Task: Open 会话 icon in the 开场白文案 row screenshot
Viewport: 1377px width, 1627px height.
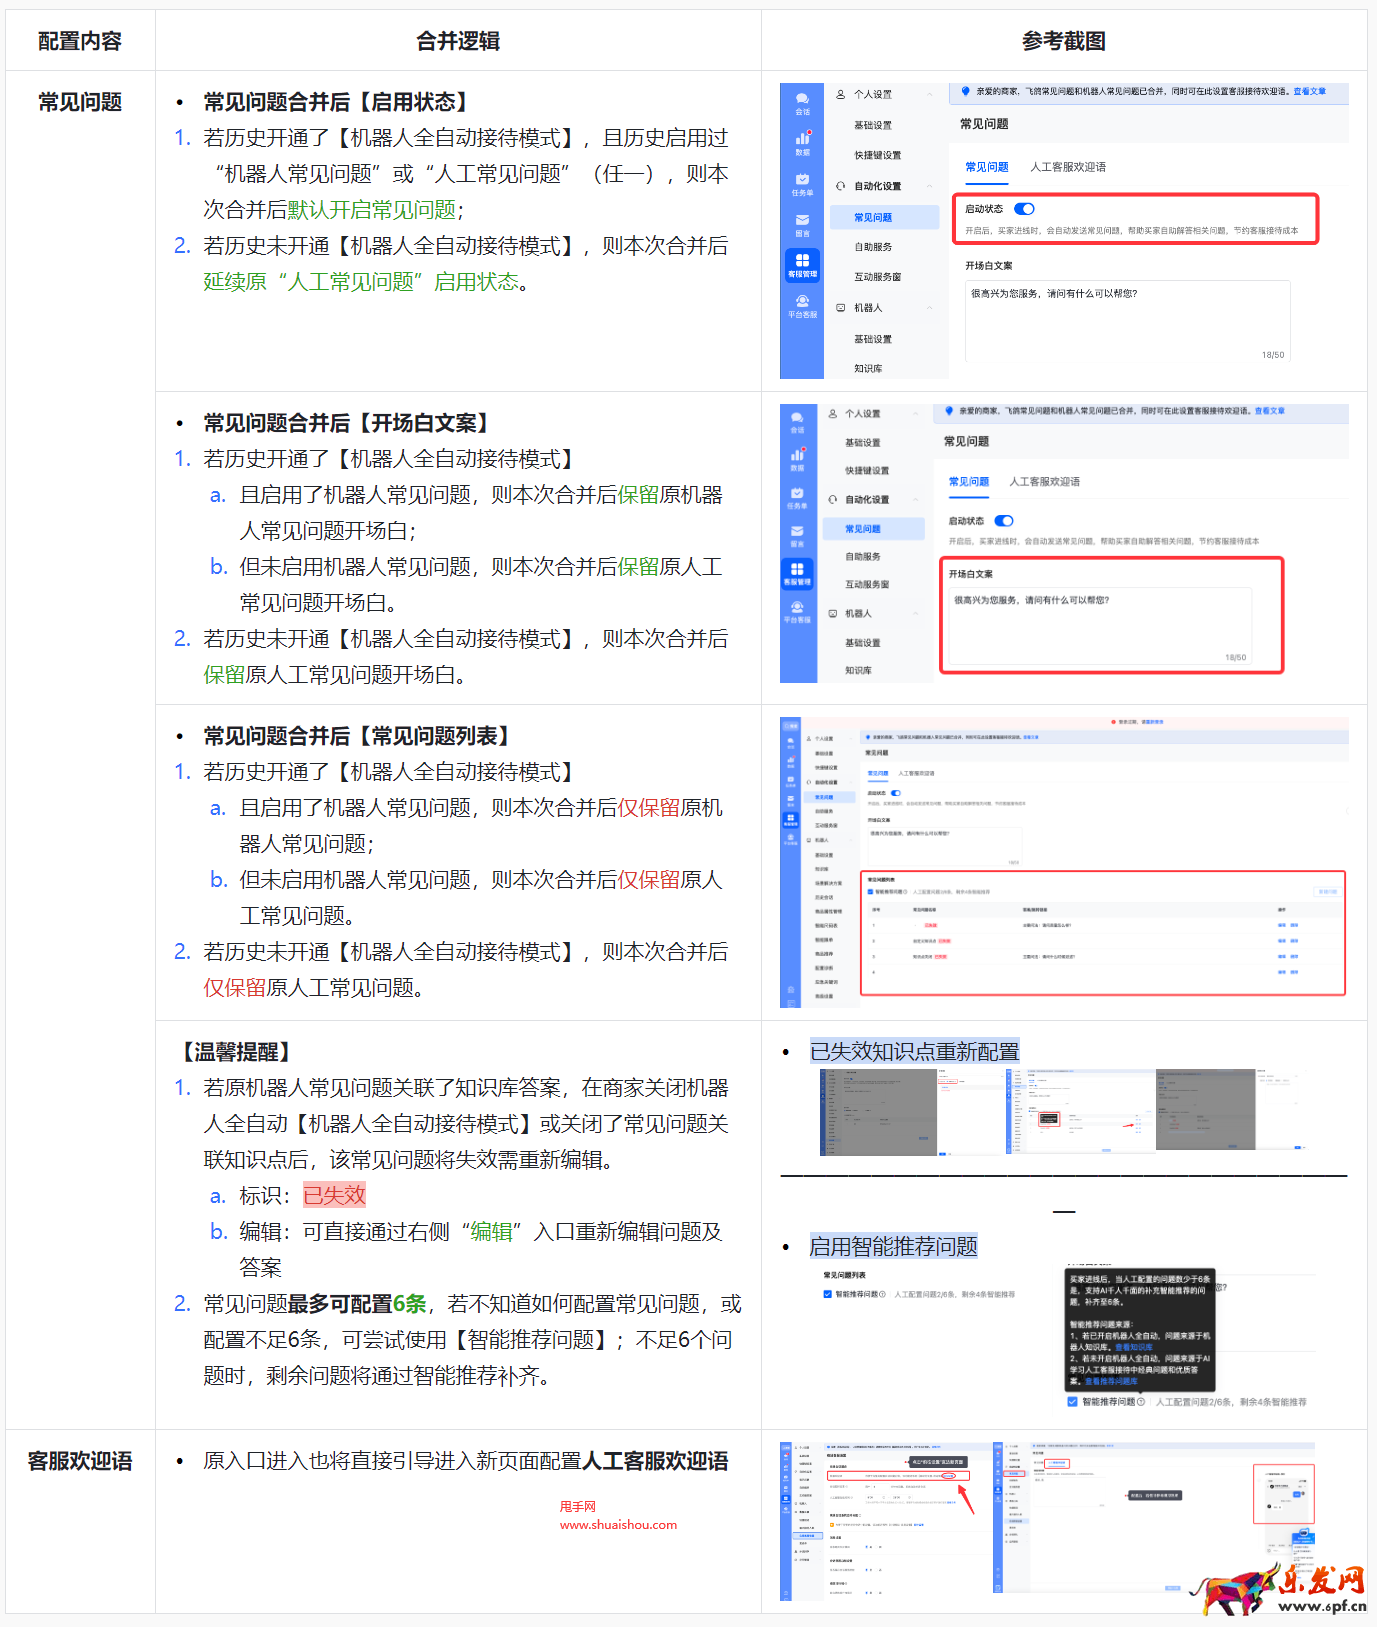Action: [797, 418]
